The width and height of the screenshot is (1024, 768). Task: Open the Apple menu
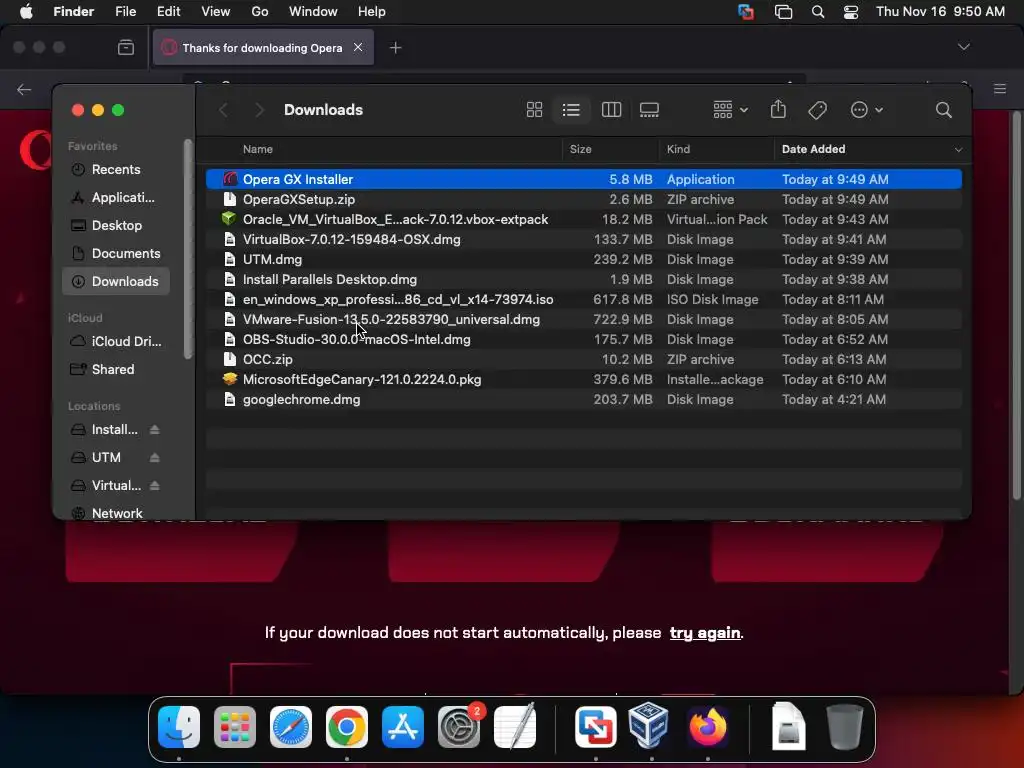(x=26, y=12)
